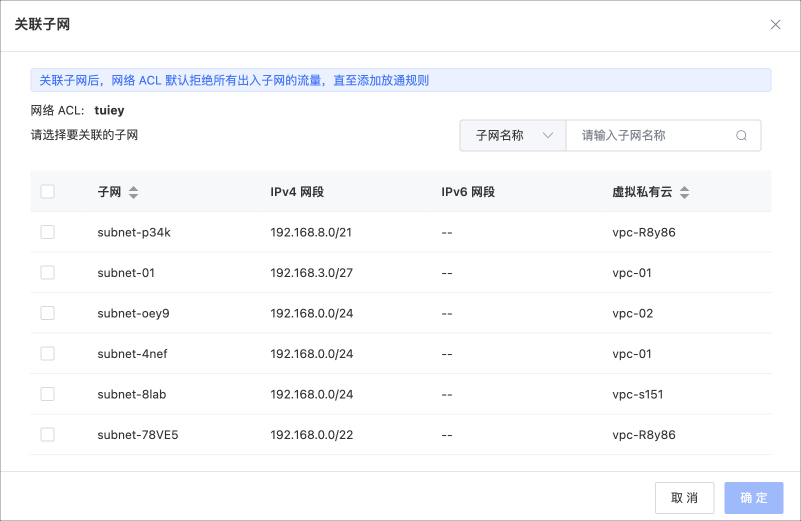
Task: Select the subnet-01 checkbox
Action: 47,272
